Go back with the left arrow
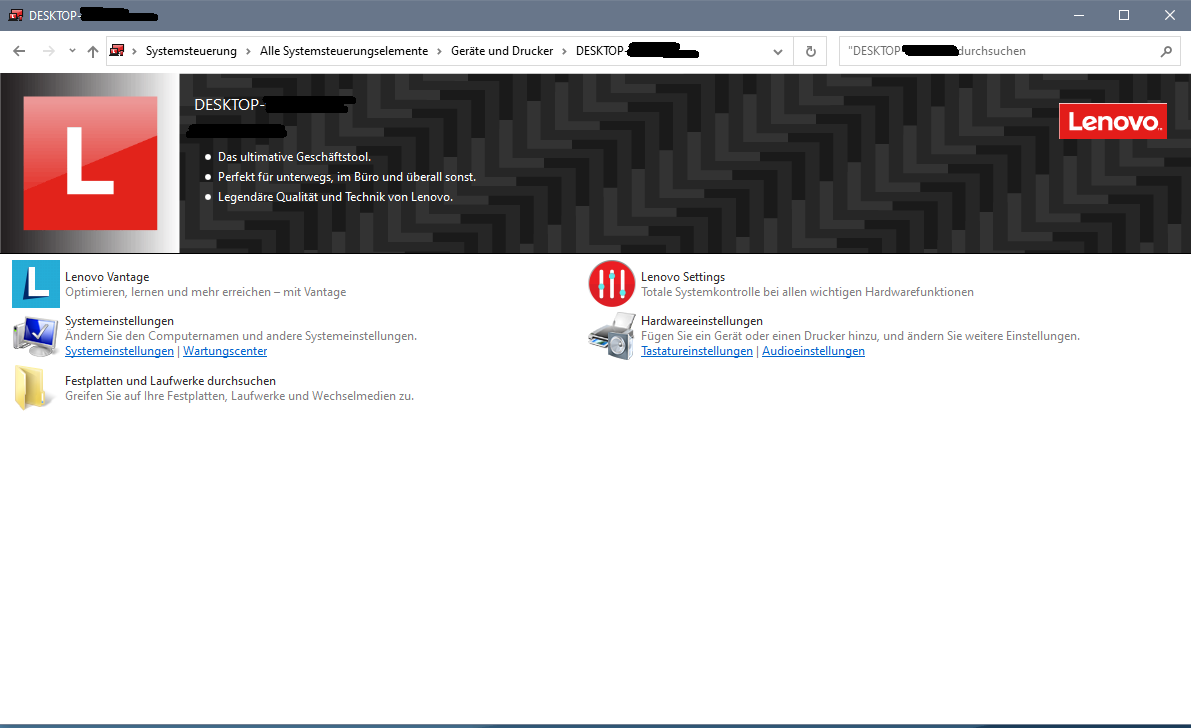Image resolution: width=1191 pixels, height=728 pixels. point(19,51)
